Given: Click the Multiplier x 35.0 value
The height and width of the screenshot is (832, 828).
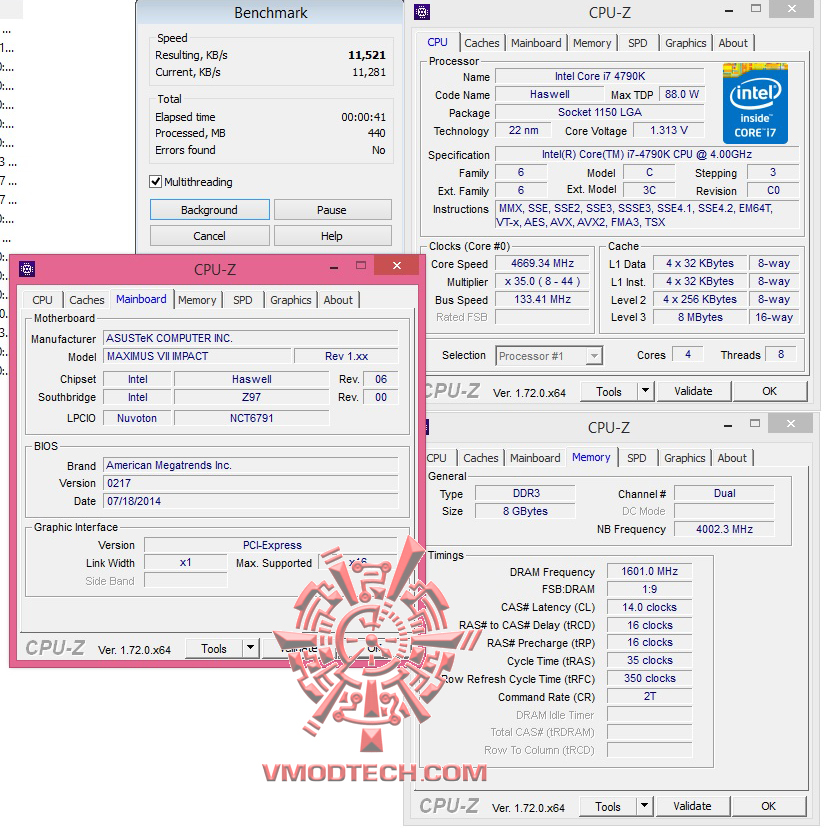Looking at the screenshot, I should click(542, 281).
